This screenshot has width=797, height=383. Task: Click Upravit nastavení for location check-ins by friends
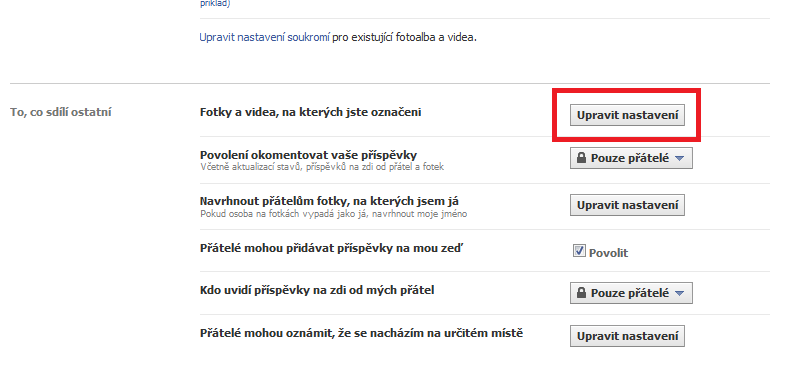point(627,336)
